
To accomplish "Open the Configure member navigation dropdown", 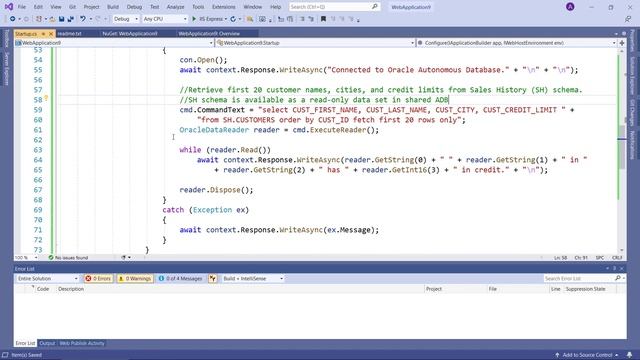I will click(x=516, y=43).
